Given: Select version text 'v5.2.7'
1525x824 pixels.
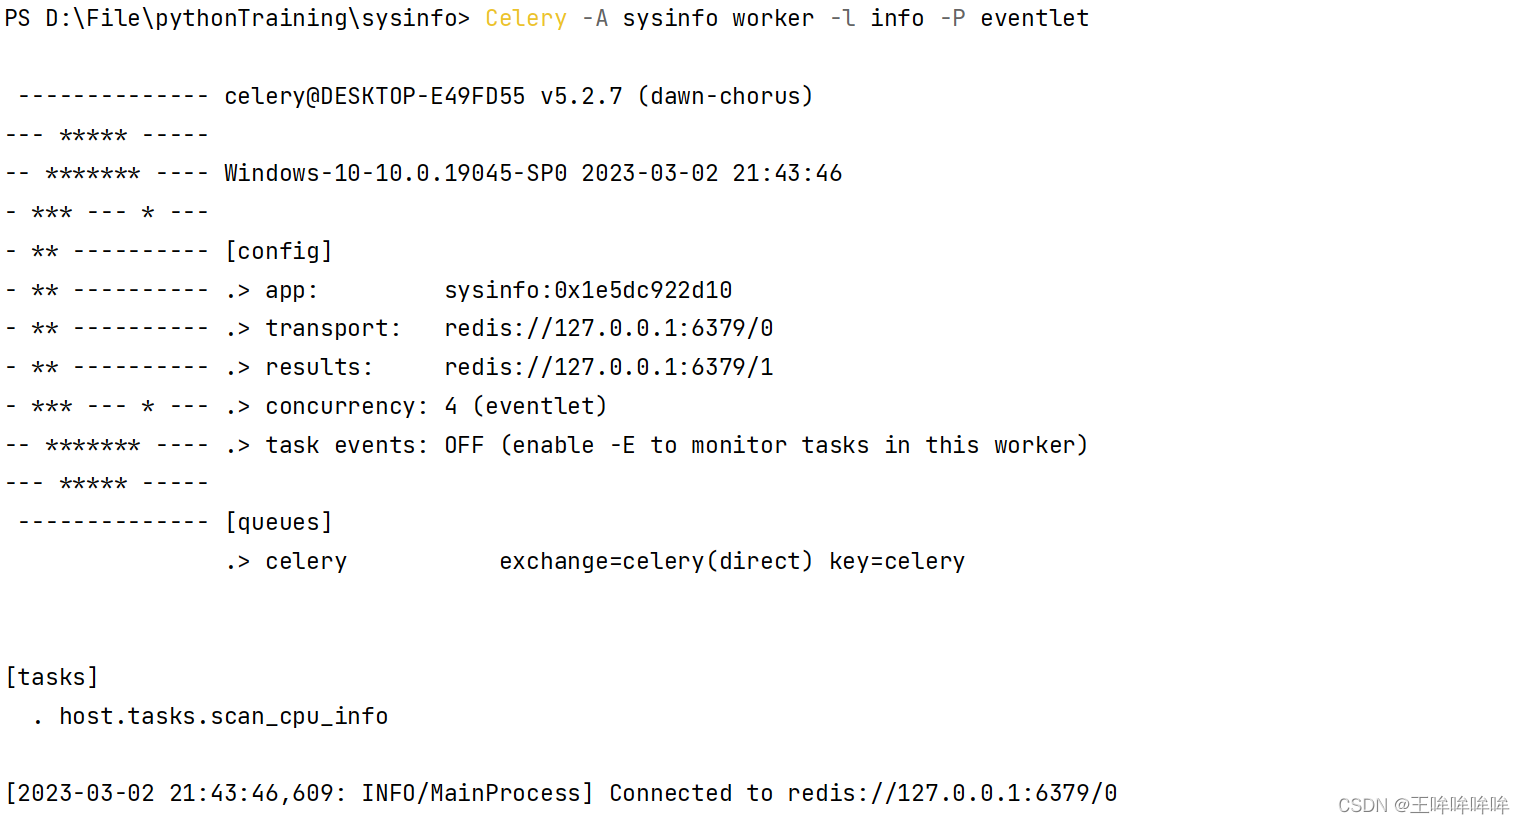Looking at the screenshot, I should point(581,97).
